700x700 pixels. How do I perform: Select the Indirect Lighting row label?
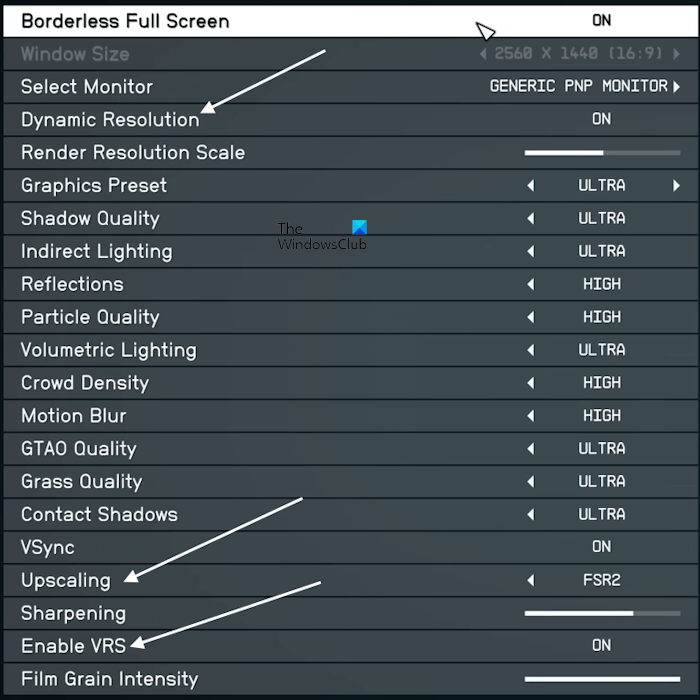pos(97,252)
